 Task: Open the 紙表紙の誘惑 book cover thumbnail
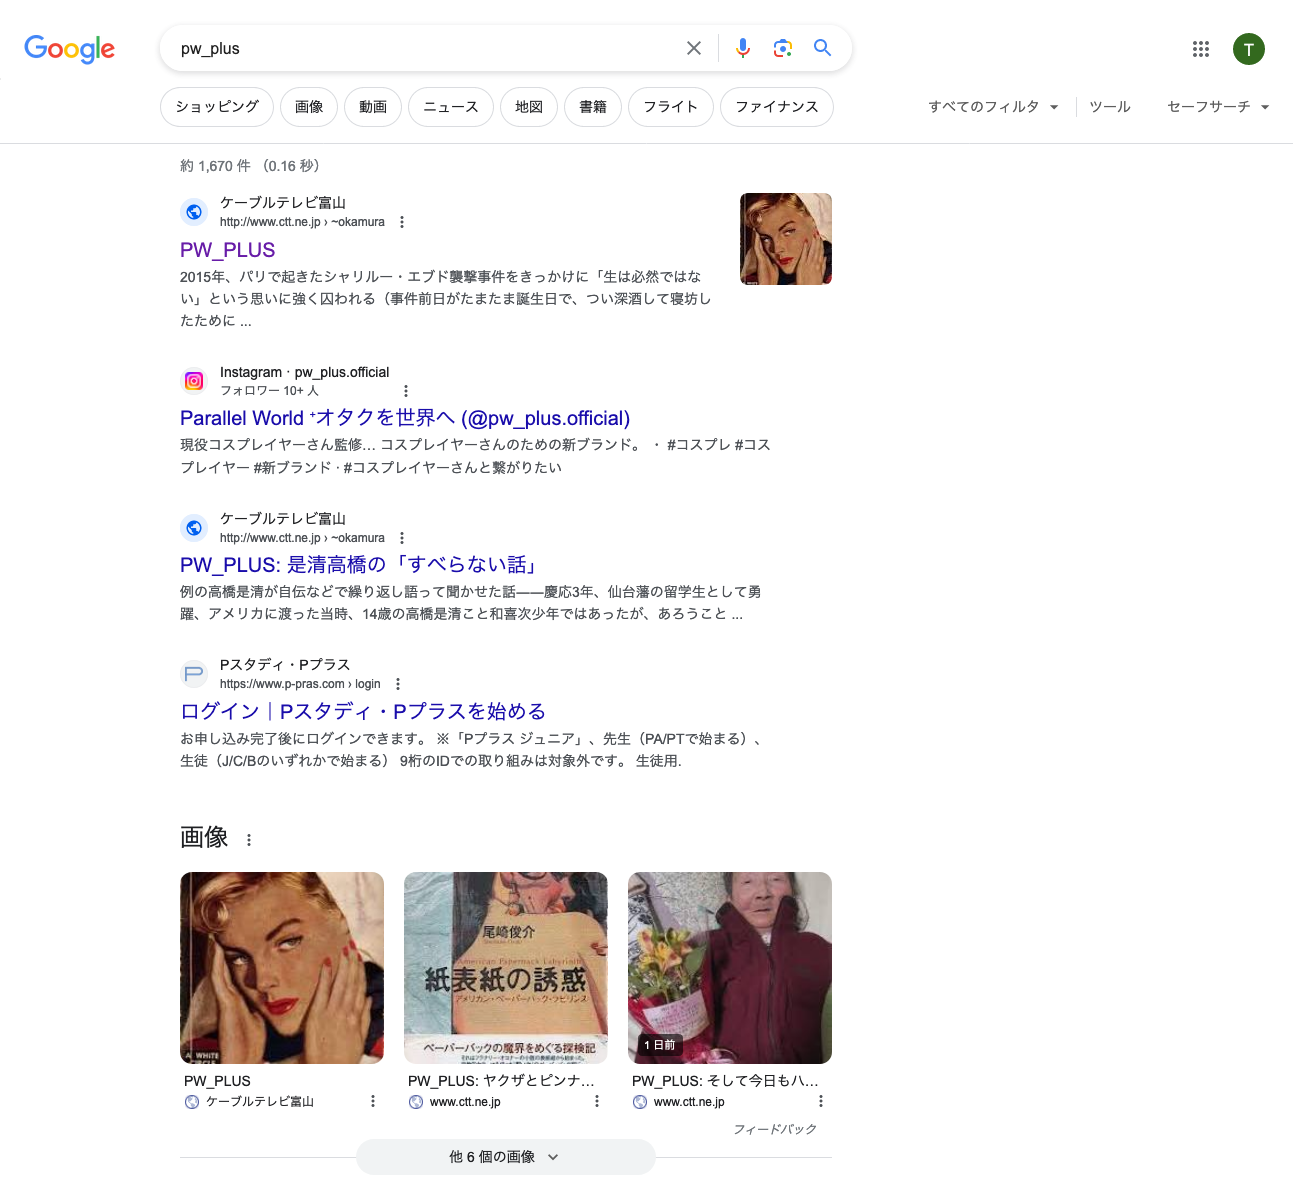[x=505, y=967]
